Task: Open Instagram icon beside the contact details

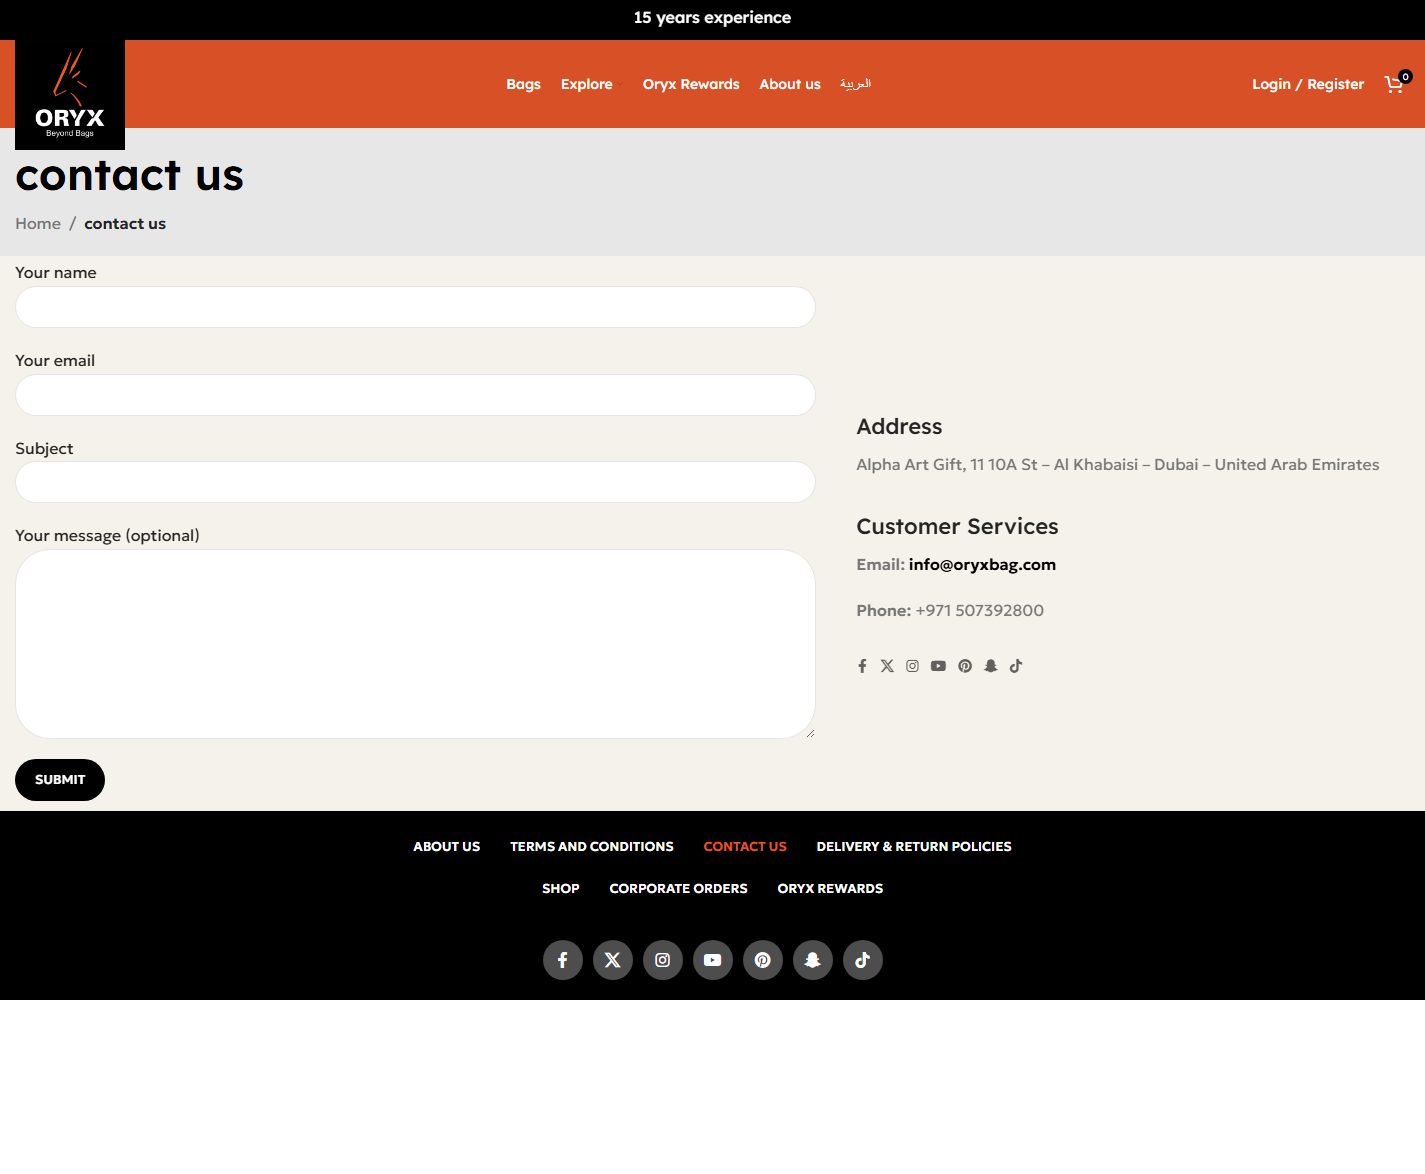Action: 912,666
